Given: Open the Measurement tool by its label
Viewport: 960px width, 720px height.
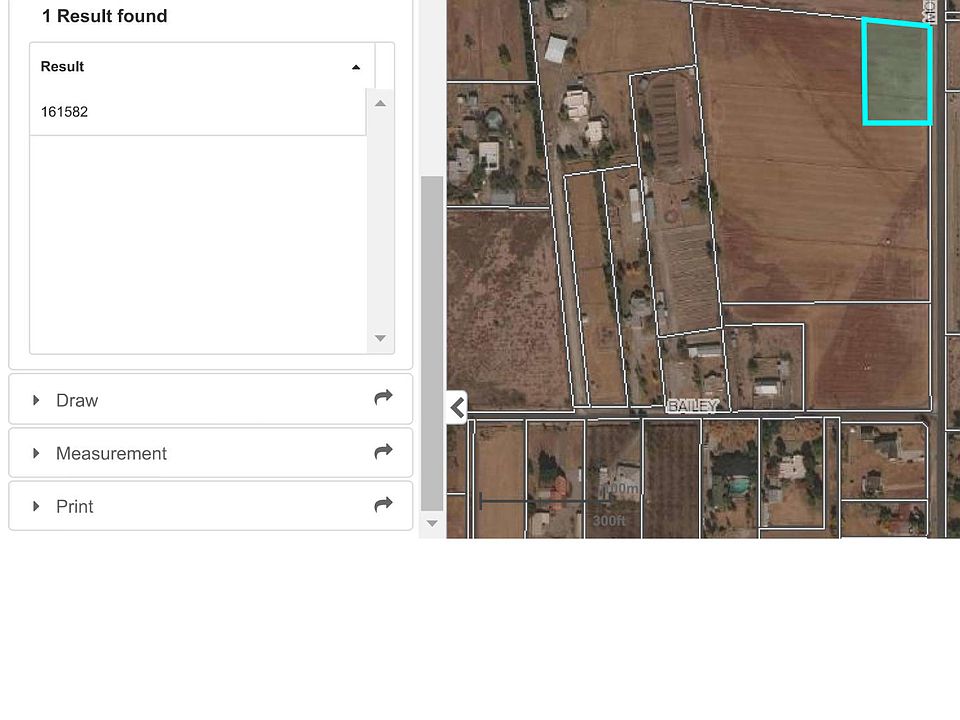Looking at the screenshot, I should click(x=111, y=453).
